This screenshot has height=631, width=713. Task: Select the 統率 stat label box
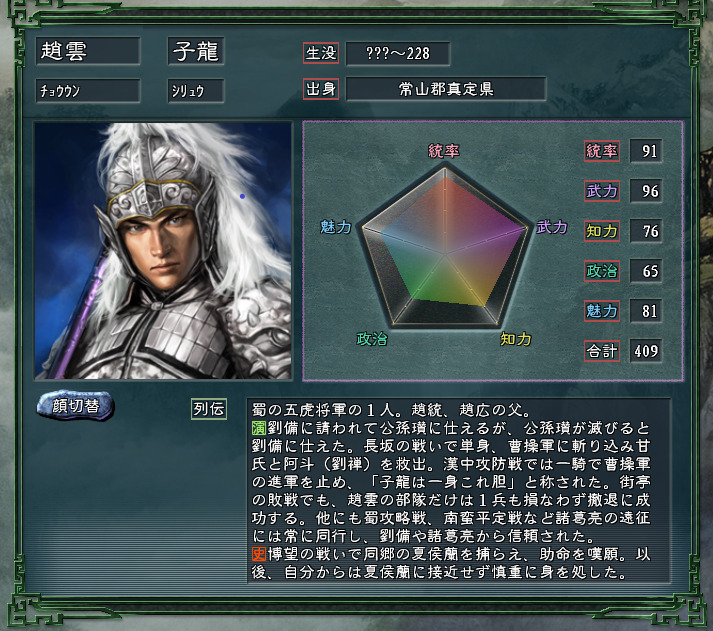point(602,151)
